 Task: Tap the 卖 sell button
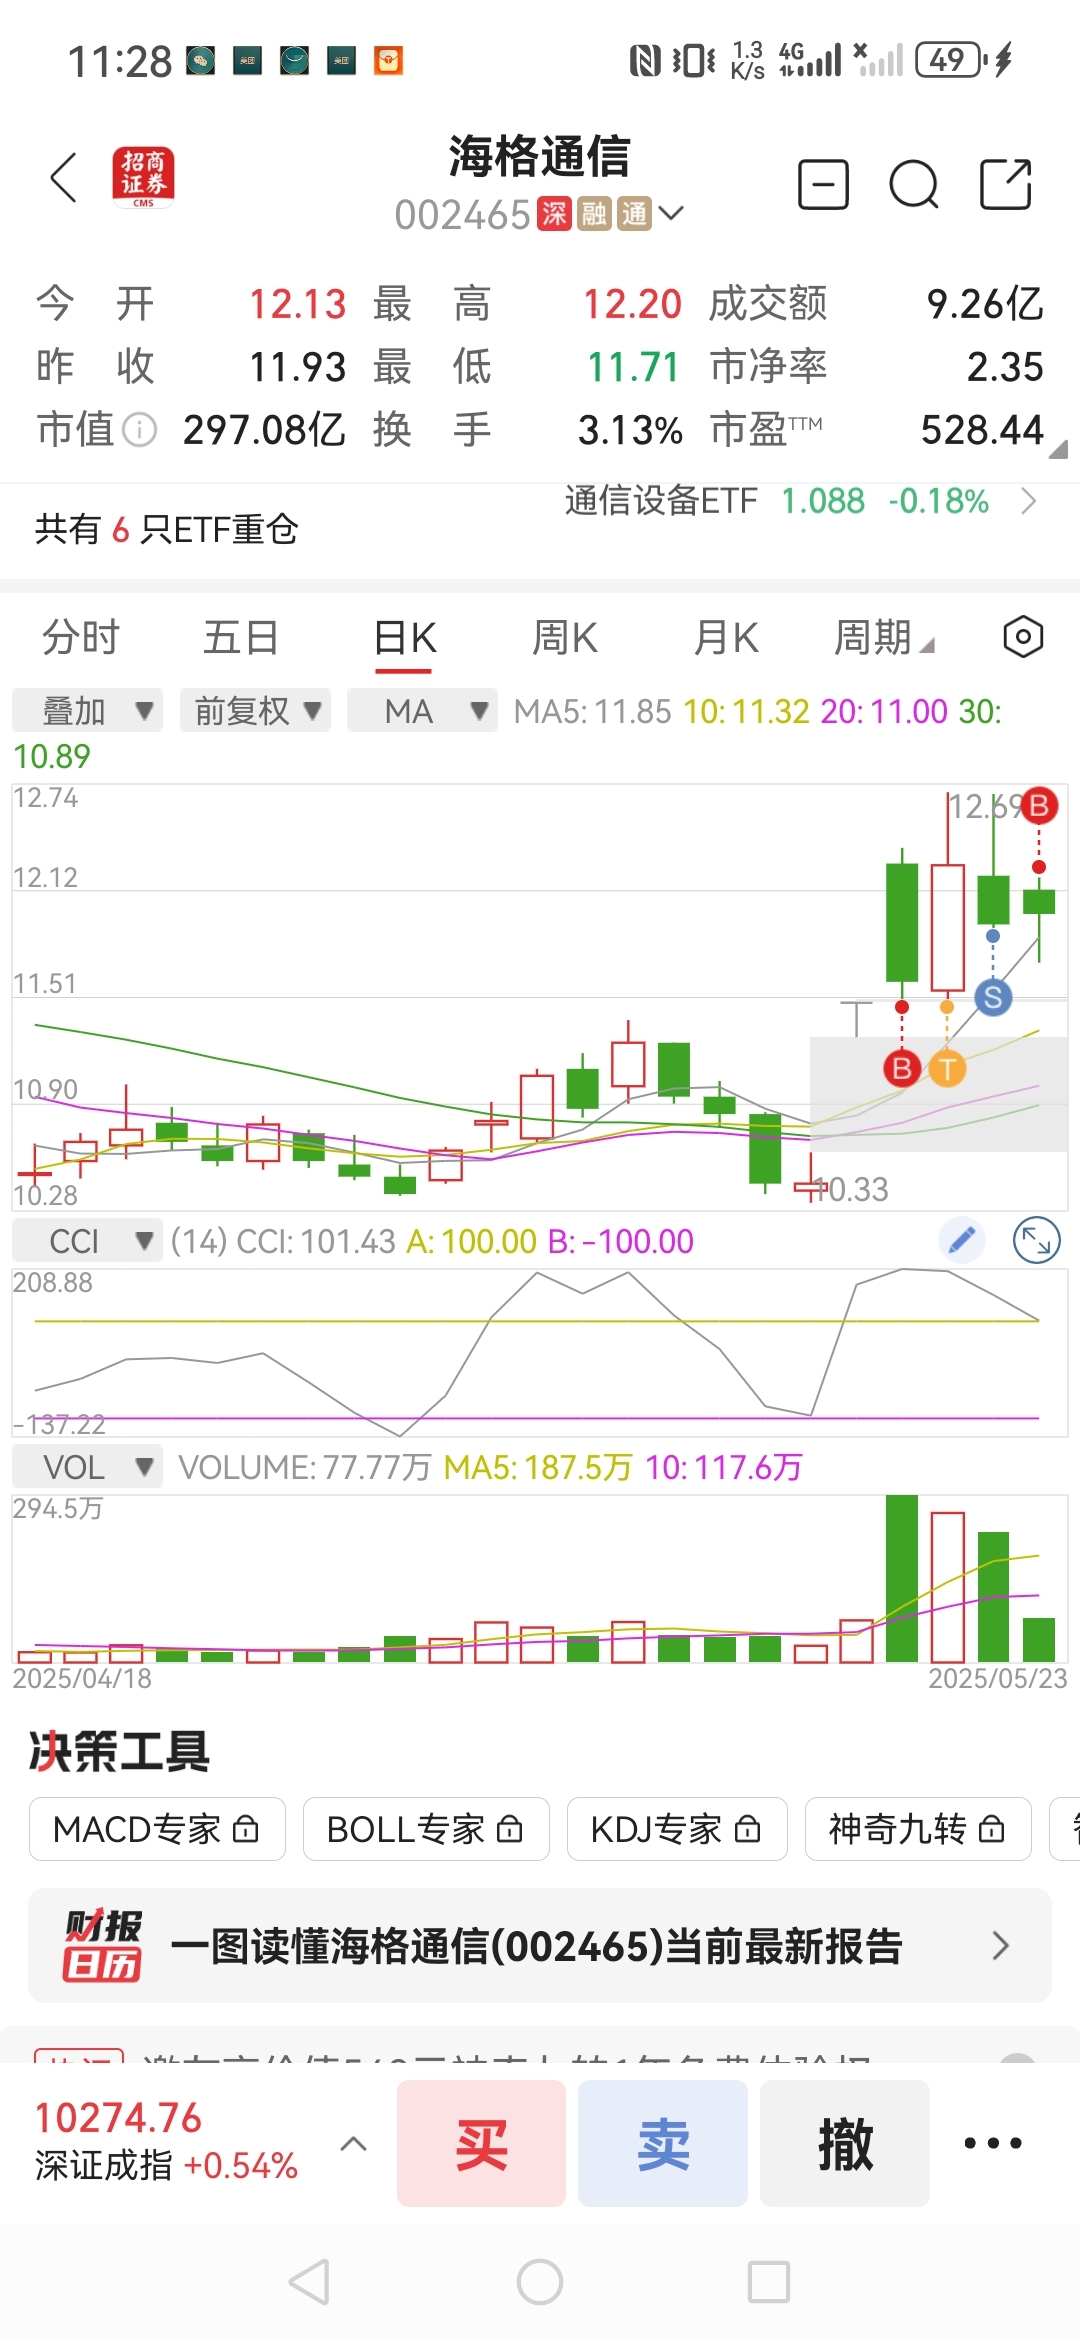663,2143
